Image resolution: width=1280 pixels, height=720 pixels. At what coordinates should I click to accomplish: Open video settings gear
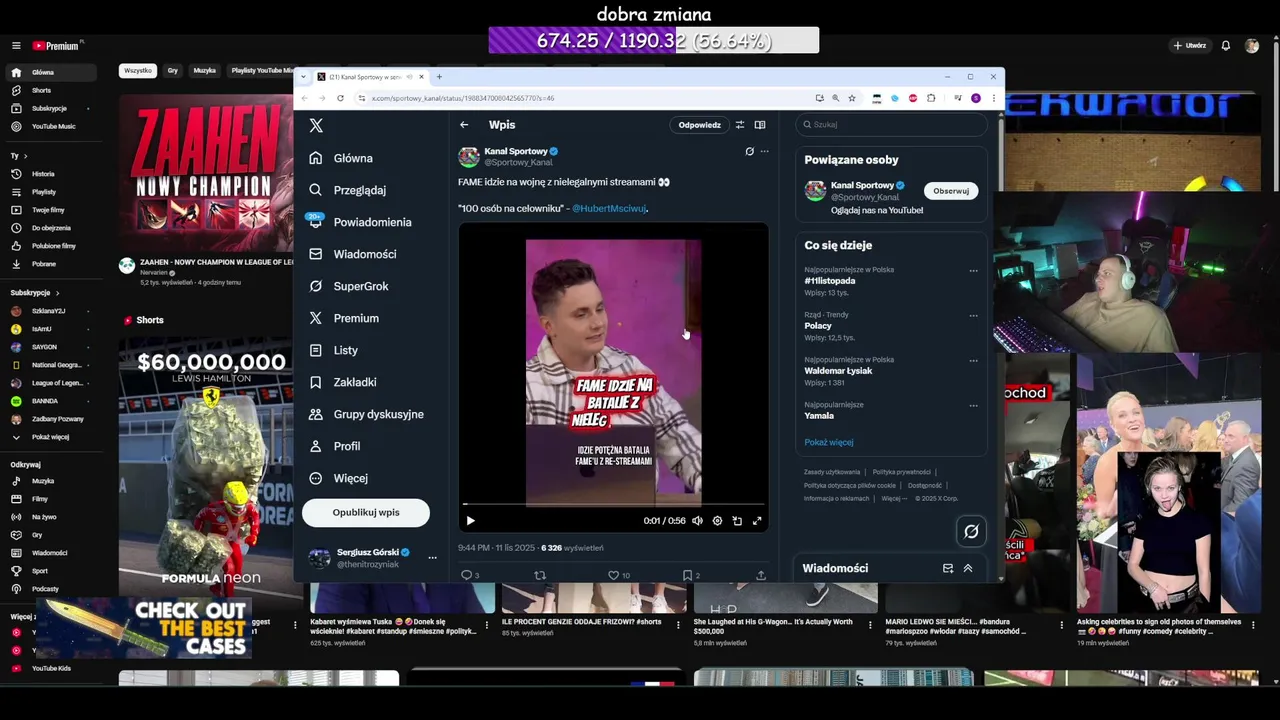(717, 520)
